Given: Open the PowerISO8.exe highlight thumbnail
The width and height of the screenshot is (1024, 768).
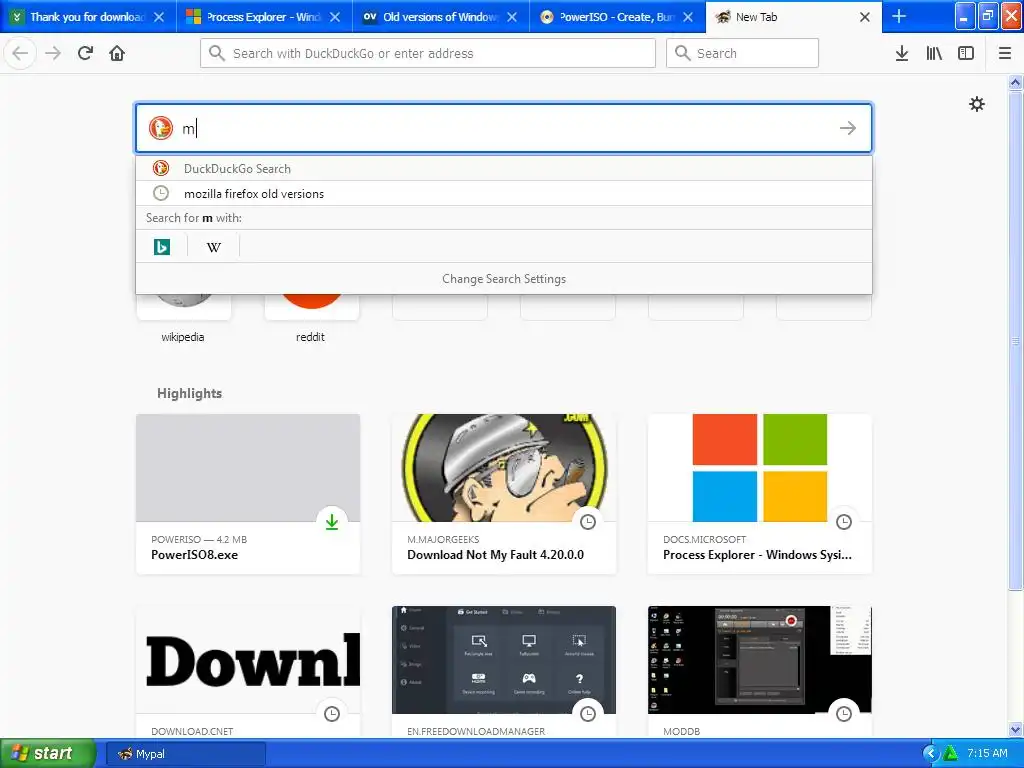Looking at the screenshot, I should pos(248,468).
